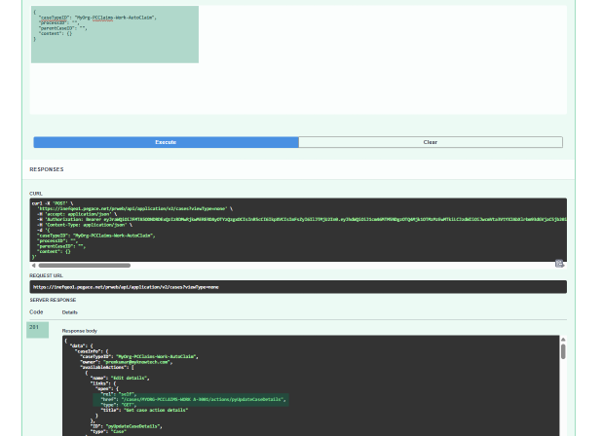The width and height of the screenshot is (602, 436).
Task: Click "Get case action details" title line
Action: coord(144,410)
